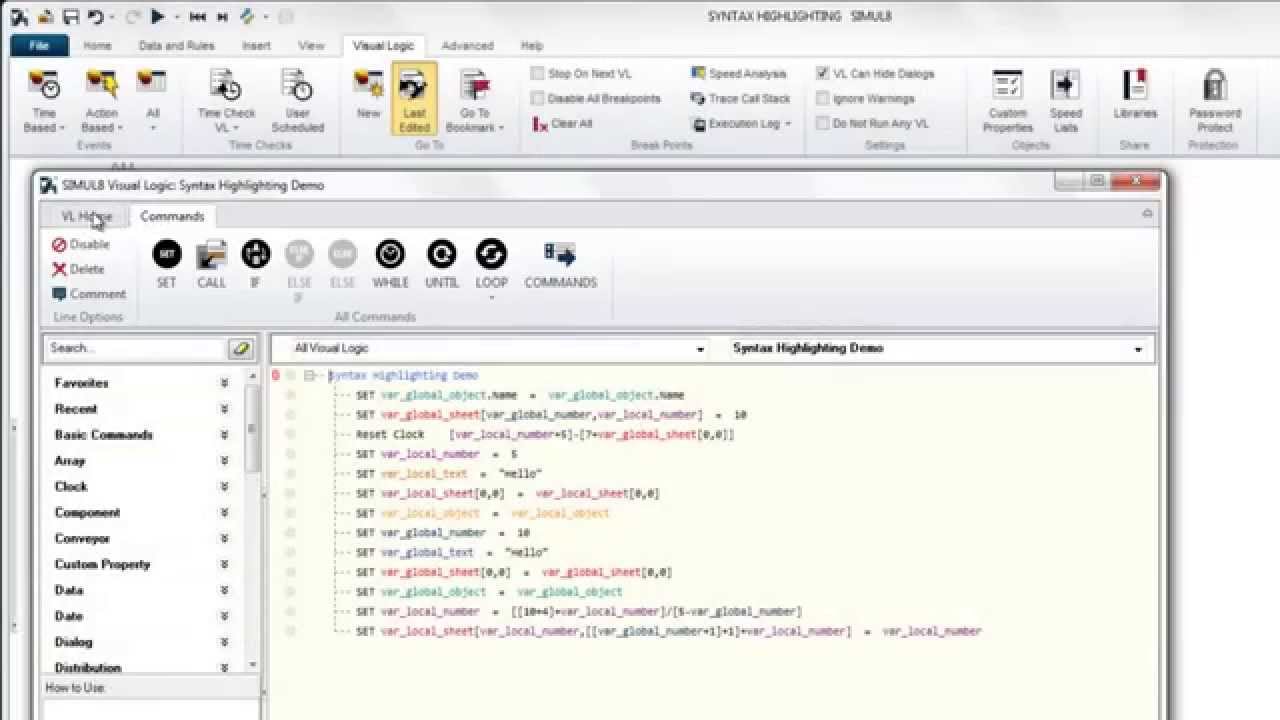Toggle Ignore Warnings checkbox
This screenshot has width=1280, height=720.
(x=822, y=99)
